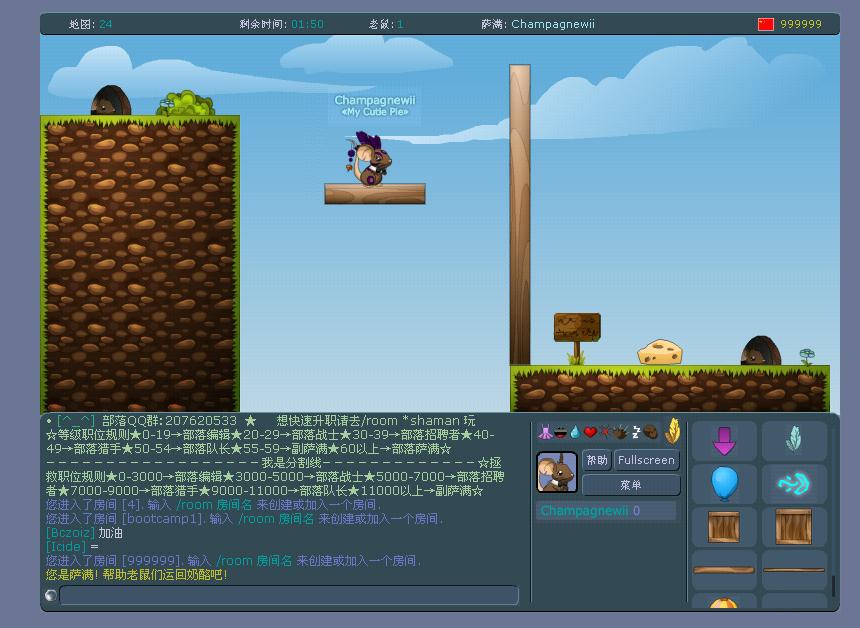Click the tall vertical wooden pole
Image resolution: width=860 pixels, height=628 pixels.
[x=520, y=214]
